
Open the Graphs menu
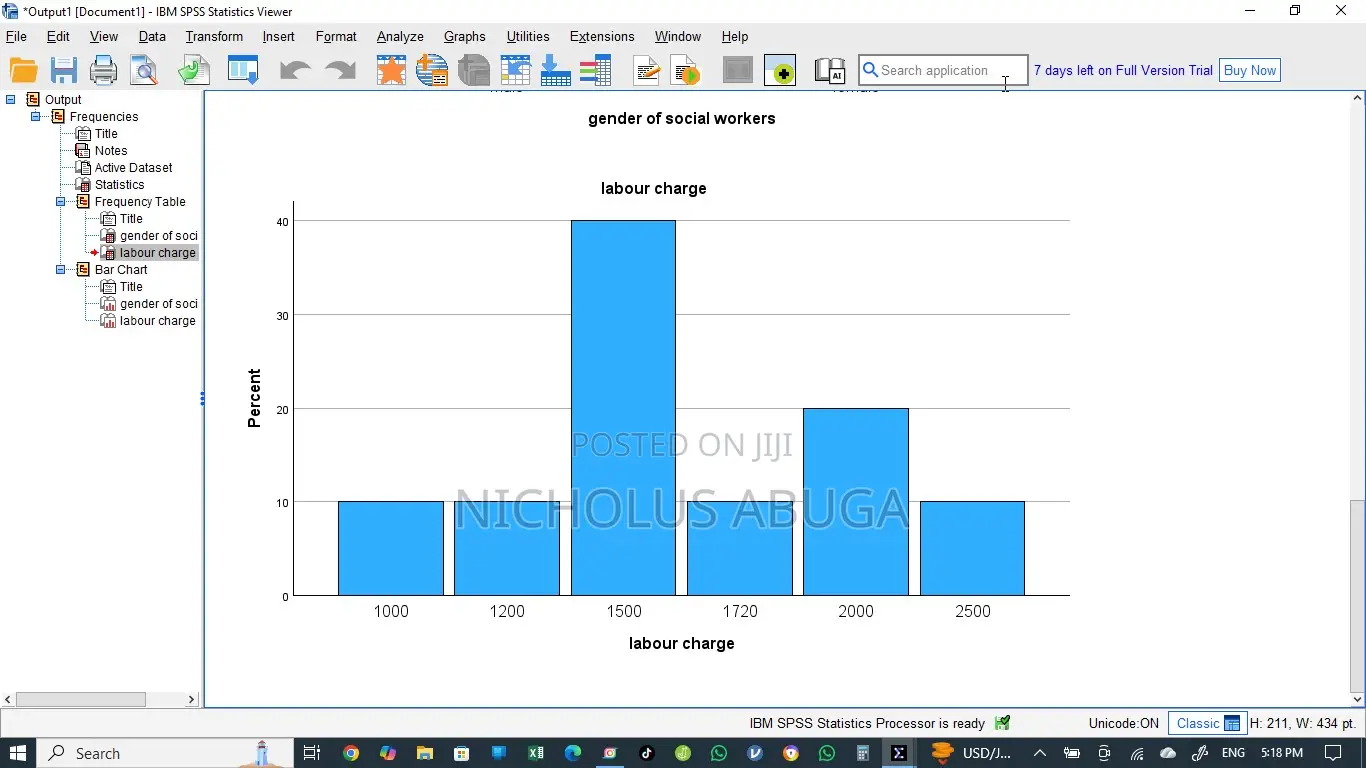coord(465,36)
